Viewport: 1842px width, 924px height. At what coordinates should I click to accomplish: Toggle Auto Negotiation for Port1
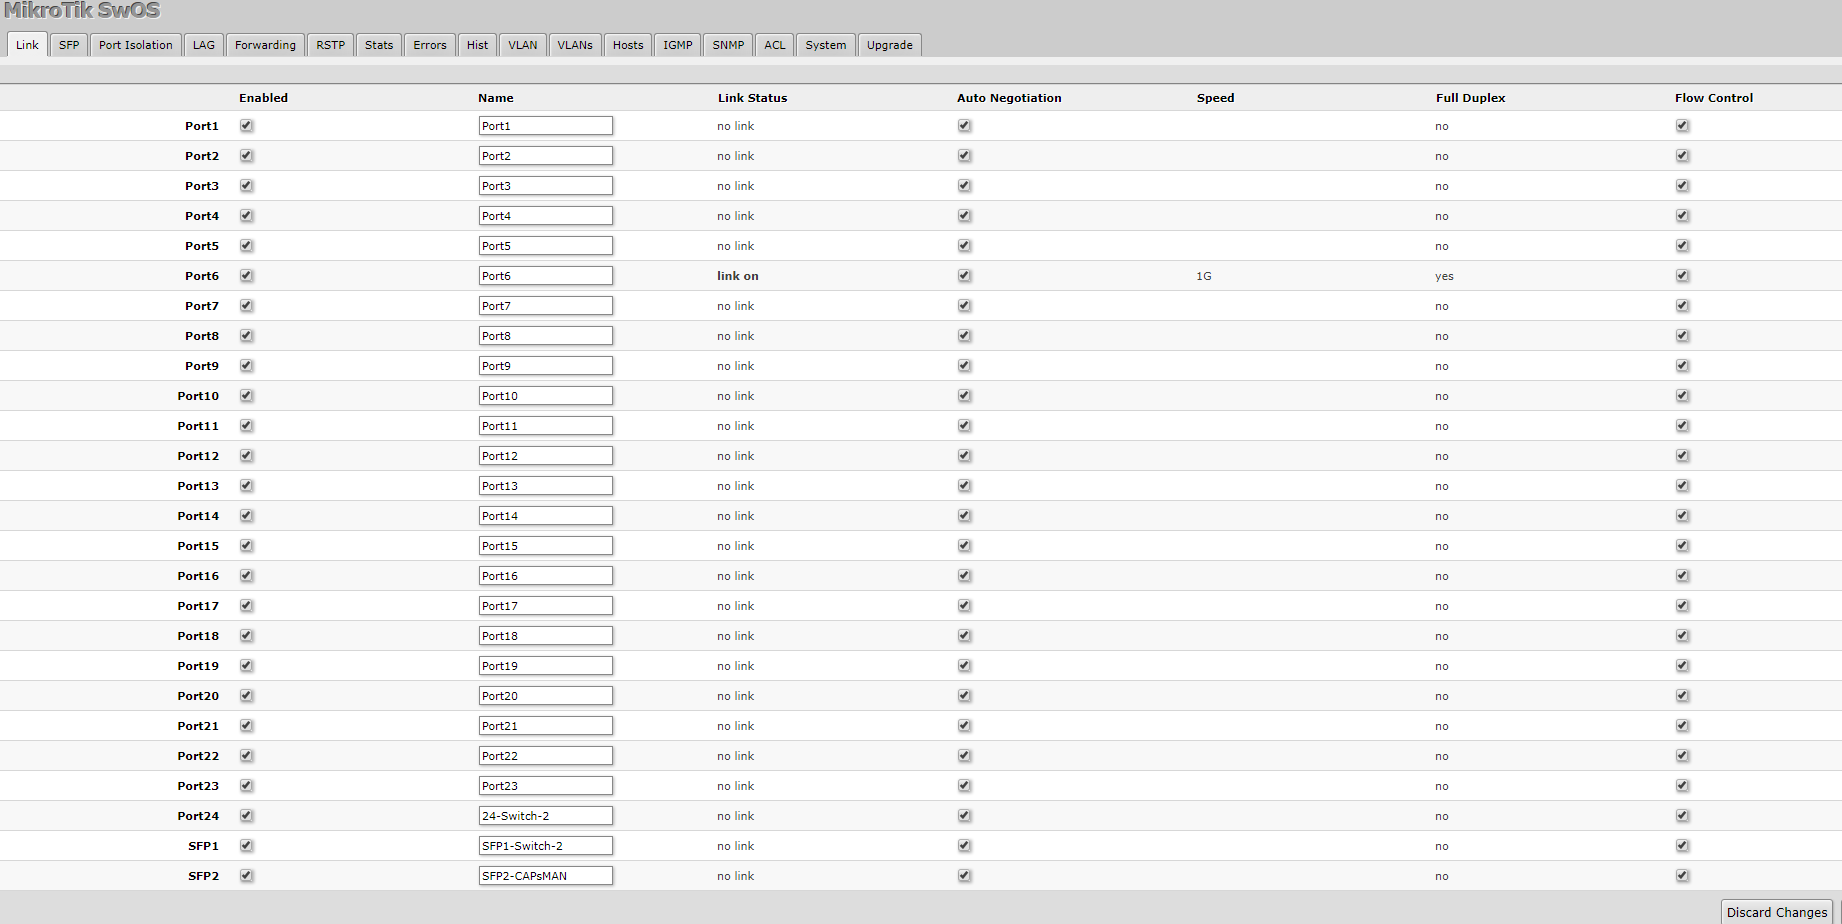[x=965, y=126]
